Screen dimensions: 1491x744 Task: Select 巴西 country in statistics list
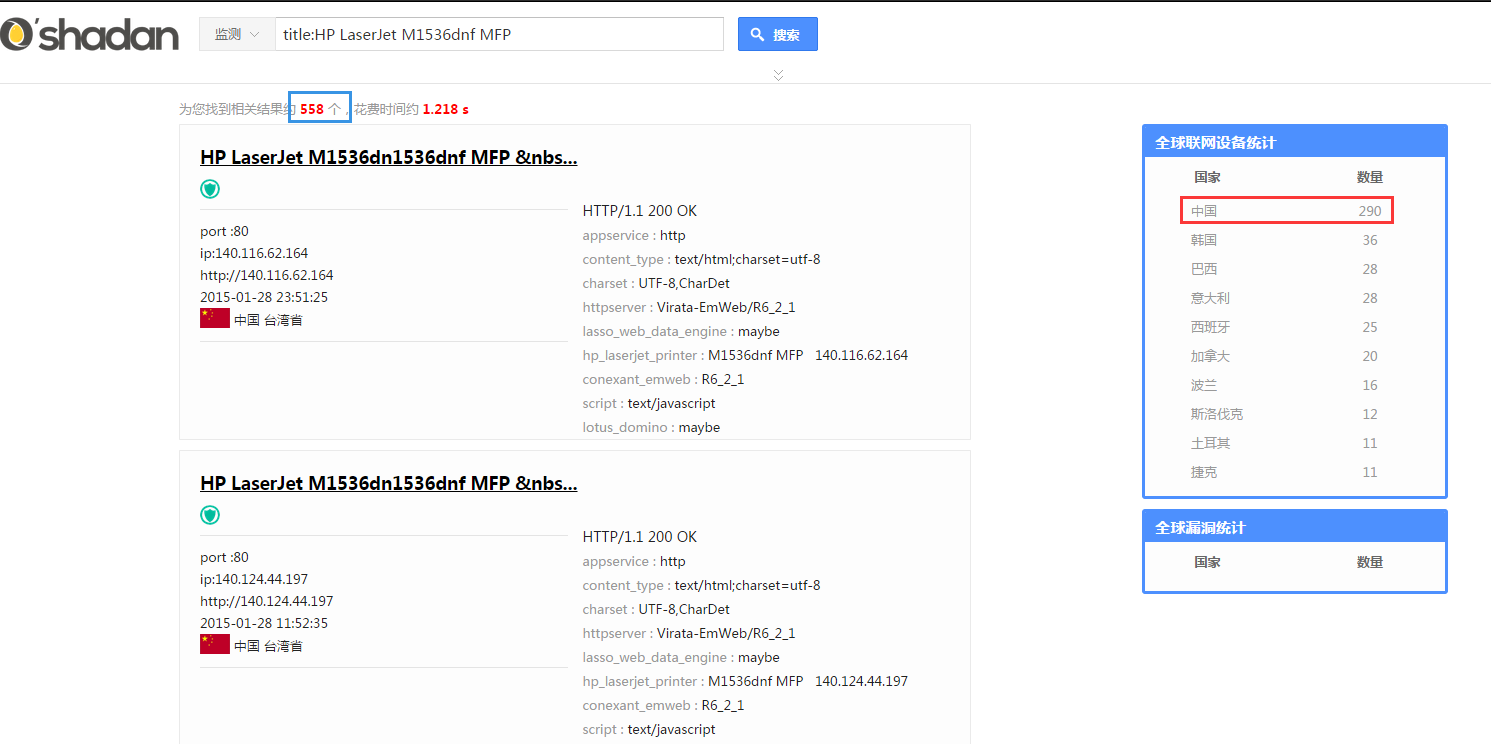pos(1204,269)
